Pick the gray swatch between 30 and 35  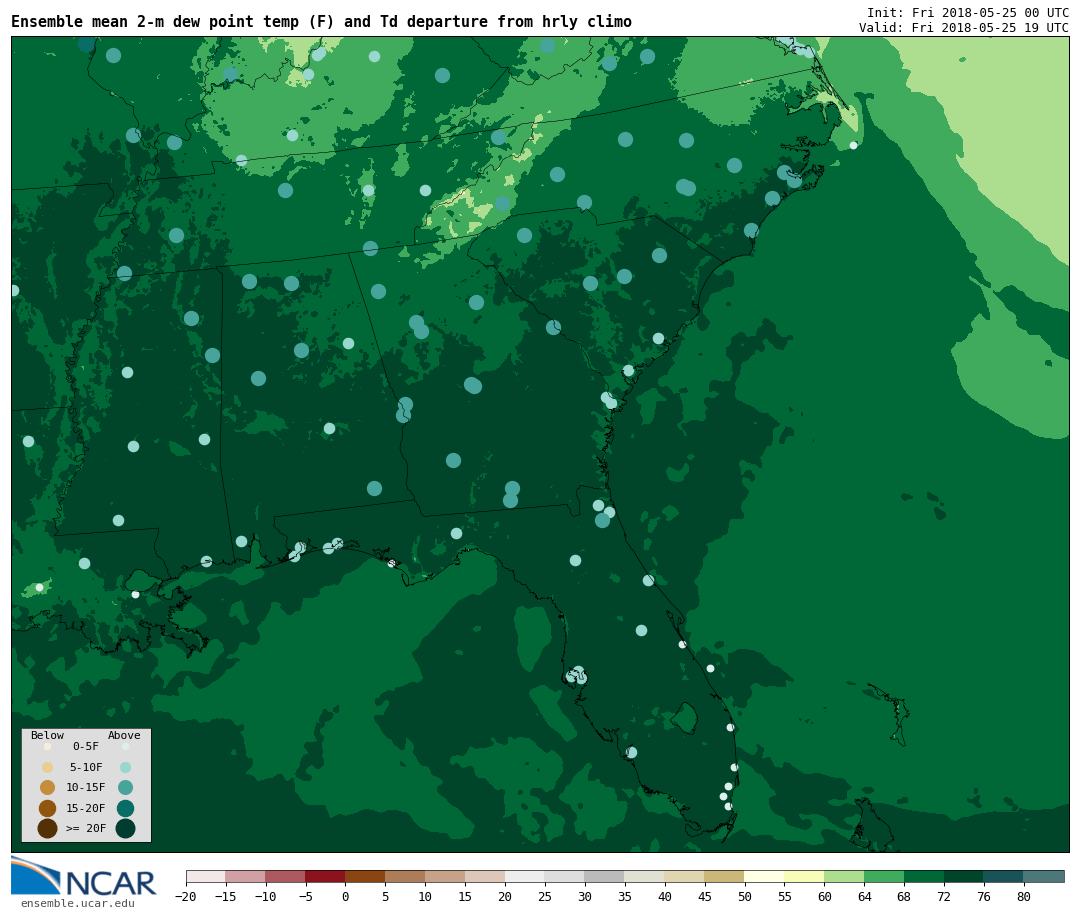pyautogui.click(x=604, y=876)
